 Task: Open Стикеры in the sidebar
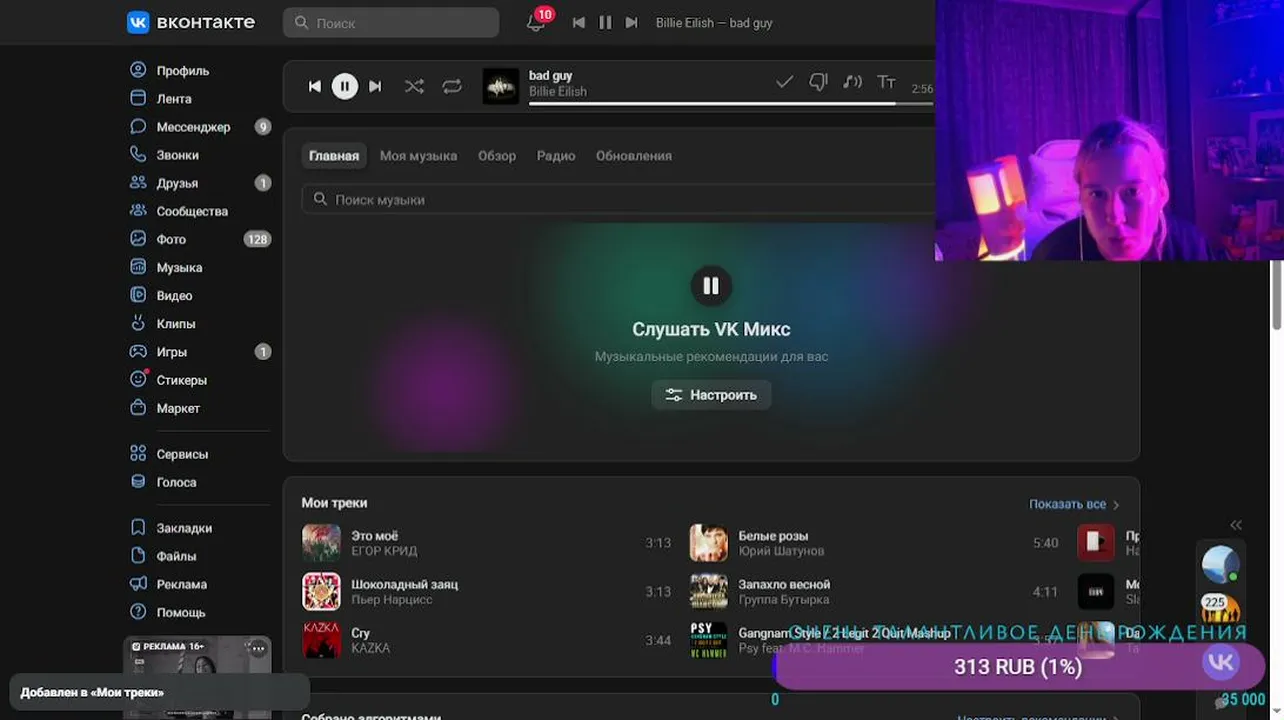181,380
